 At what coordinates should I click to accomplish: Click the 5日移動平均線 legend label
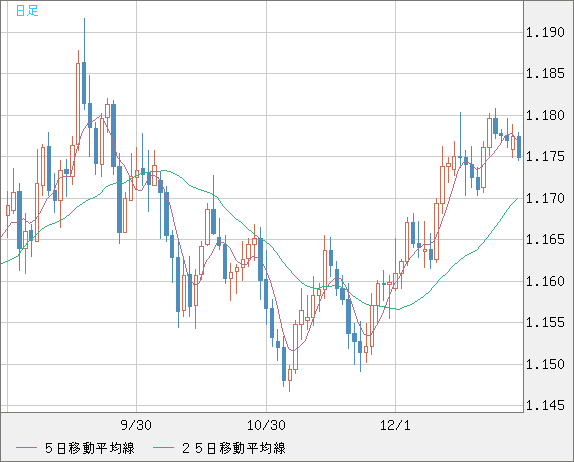tap(90, 448)
